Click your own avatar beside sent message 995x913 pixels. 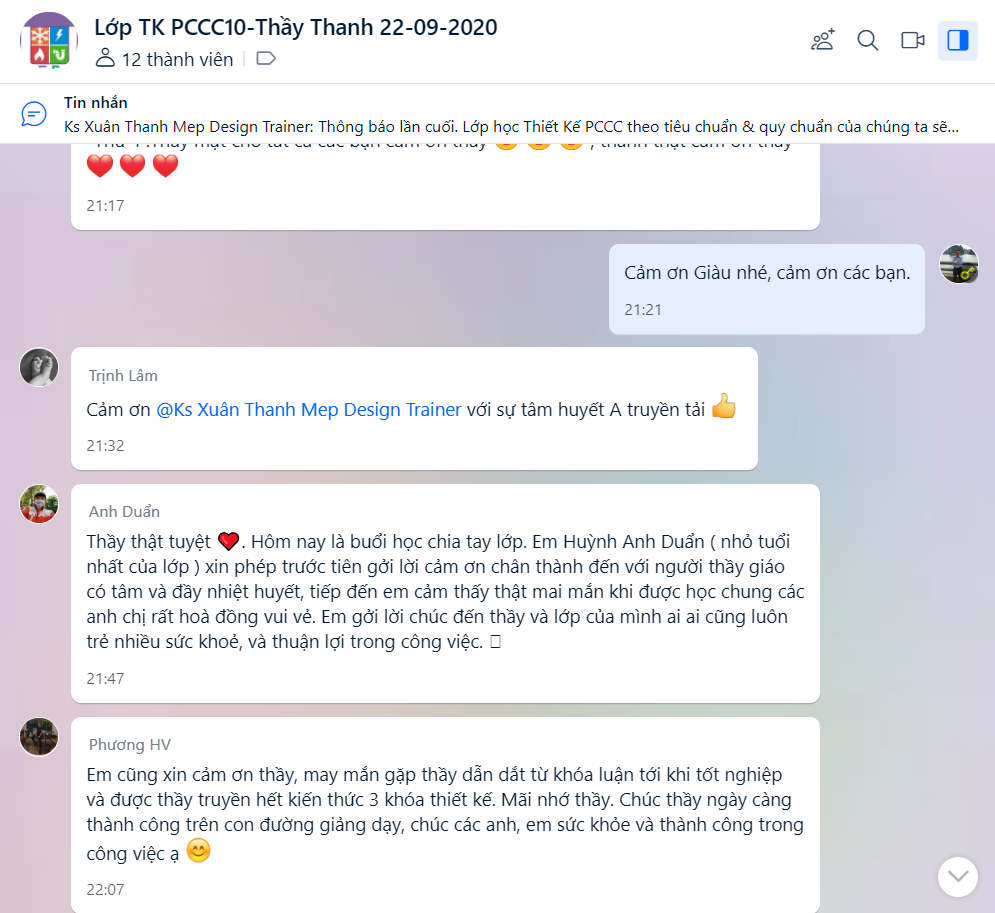959,264
